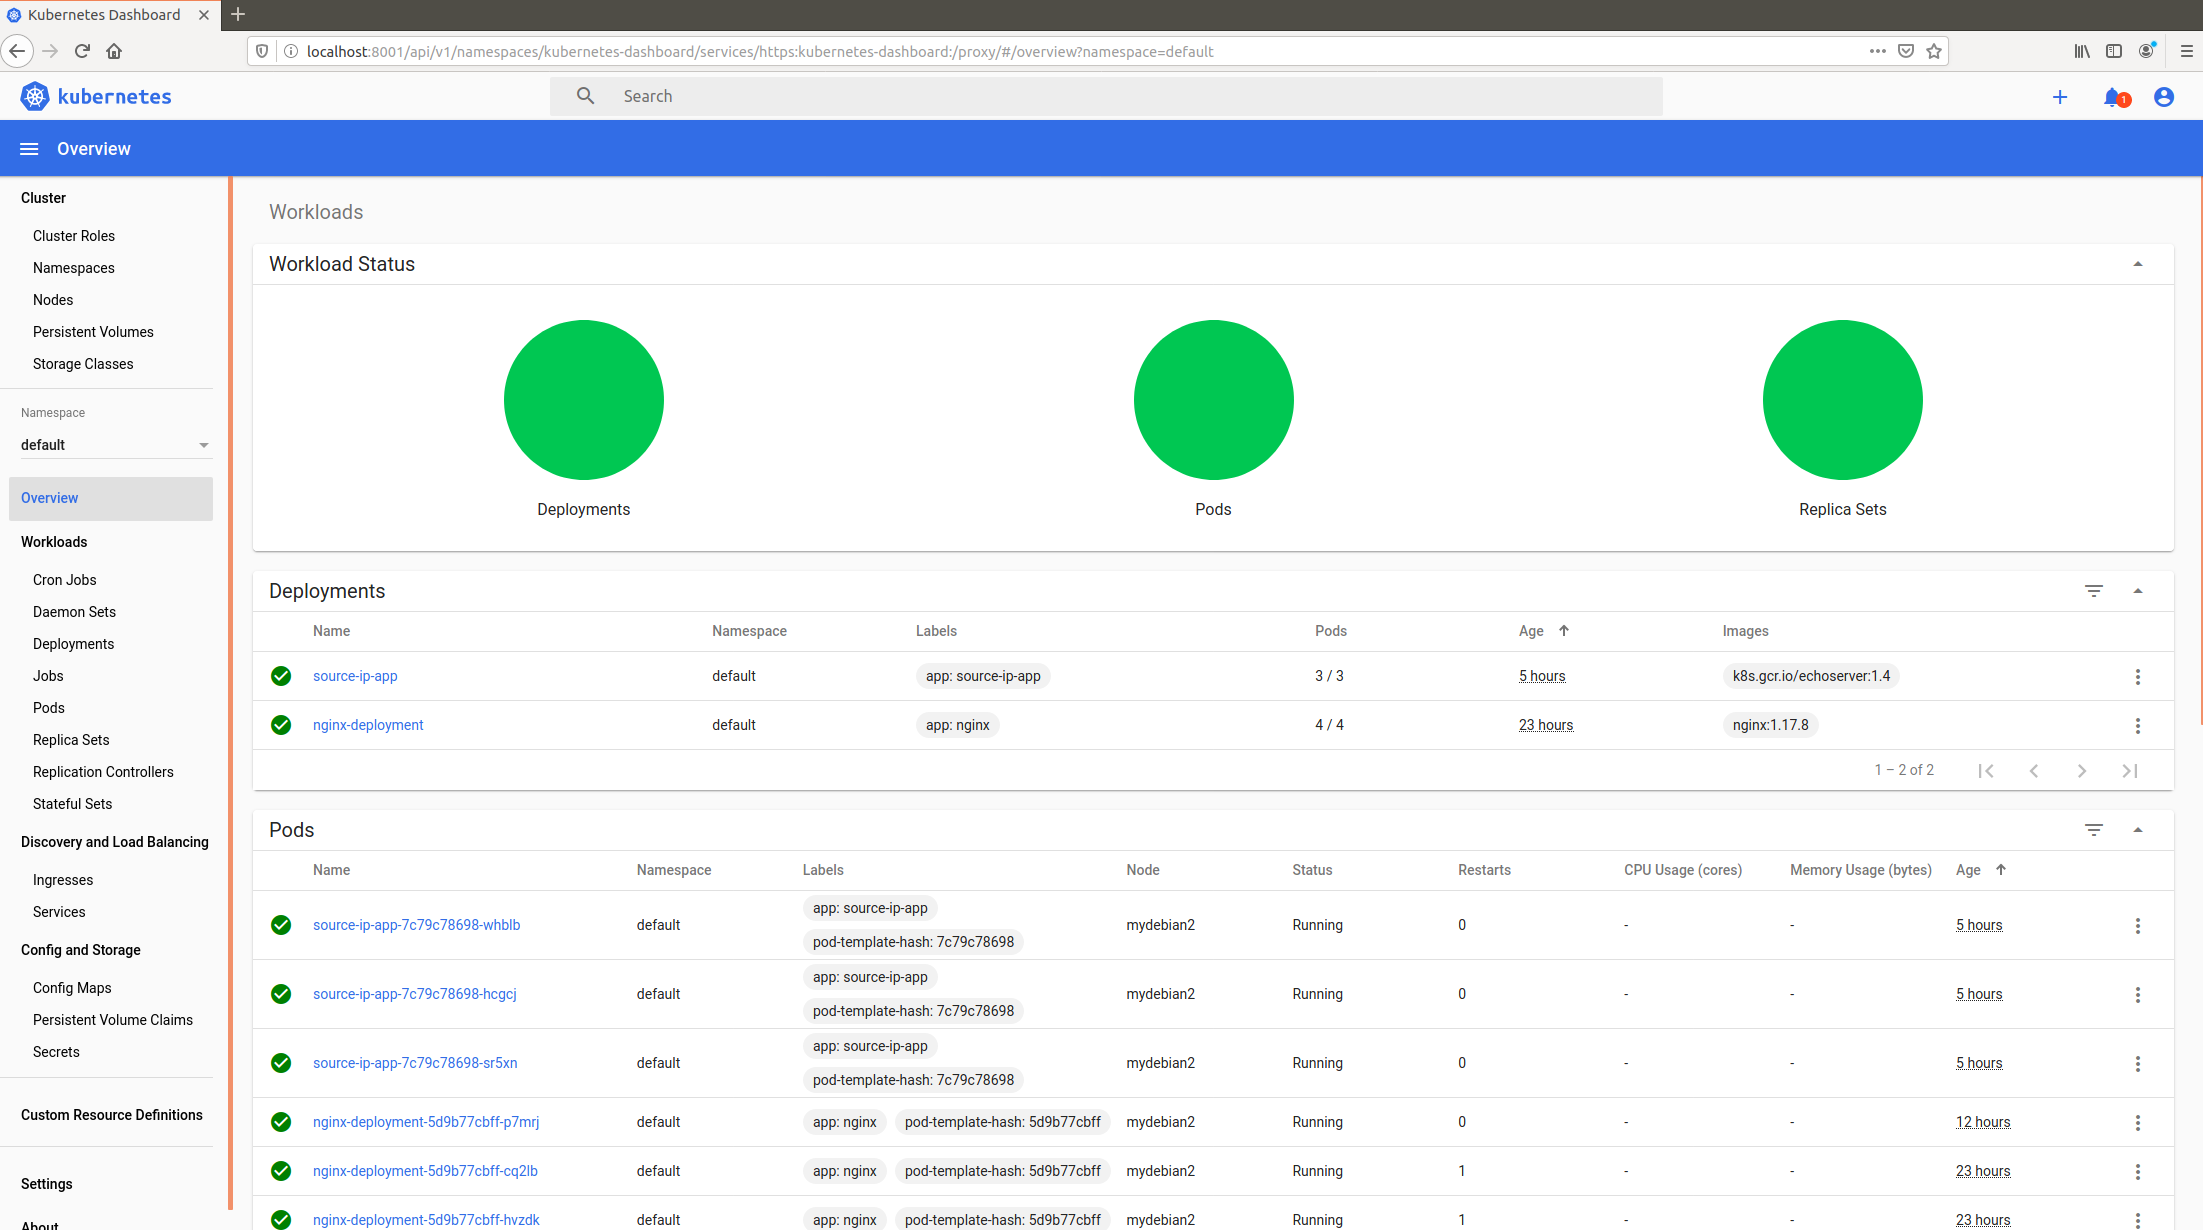Click the Pods table filter icon
The height and width of the screenshot is (1230, 2203).
click(x=2094, y=830)
